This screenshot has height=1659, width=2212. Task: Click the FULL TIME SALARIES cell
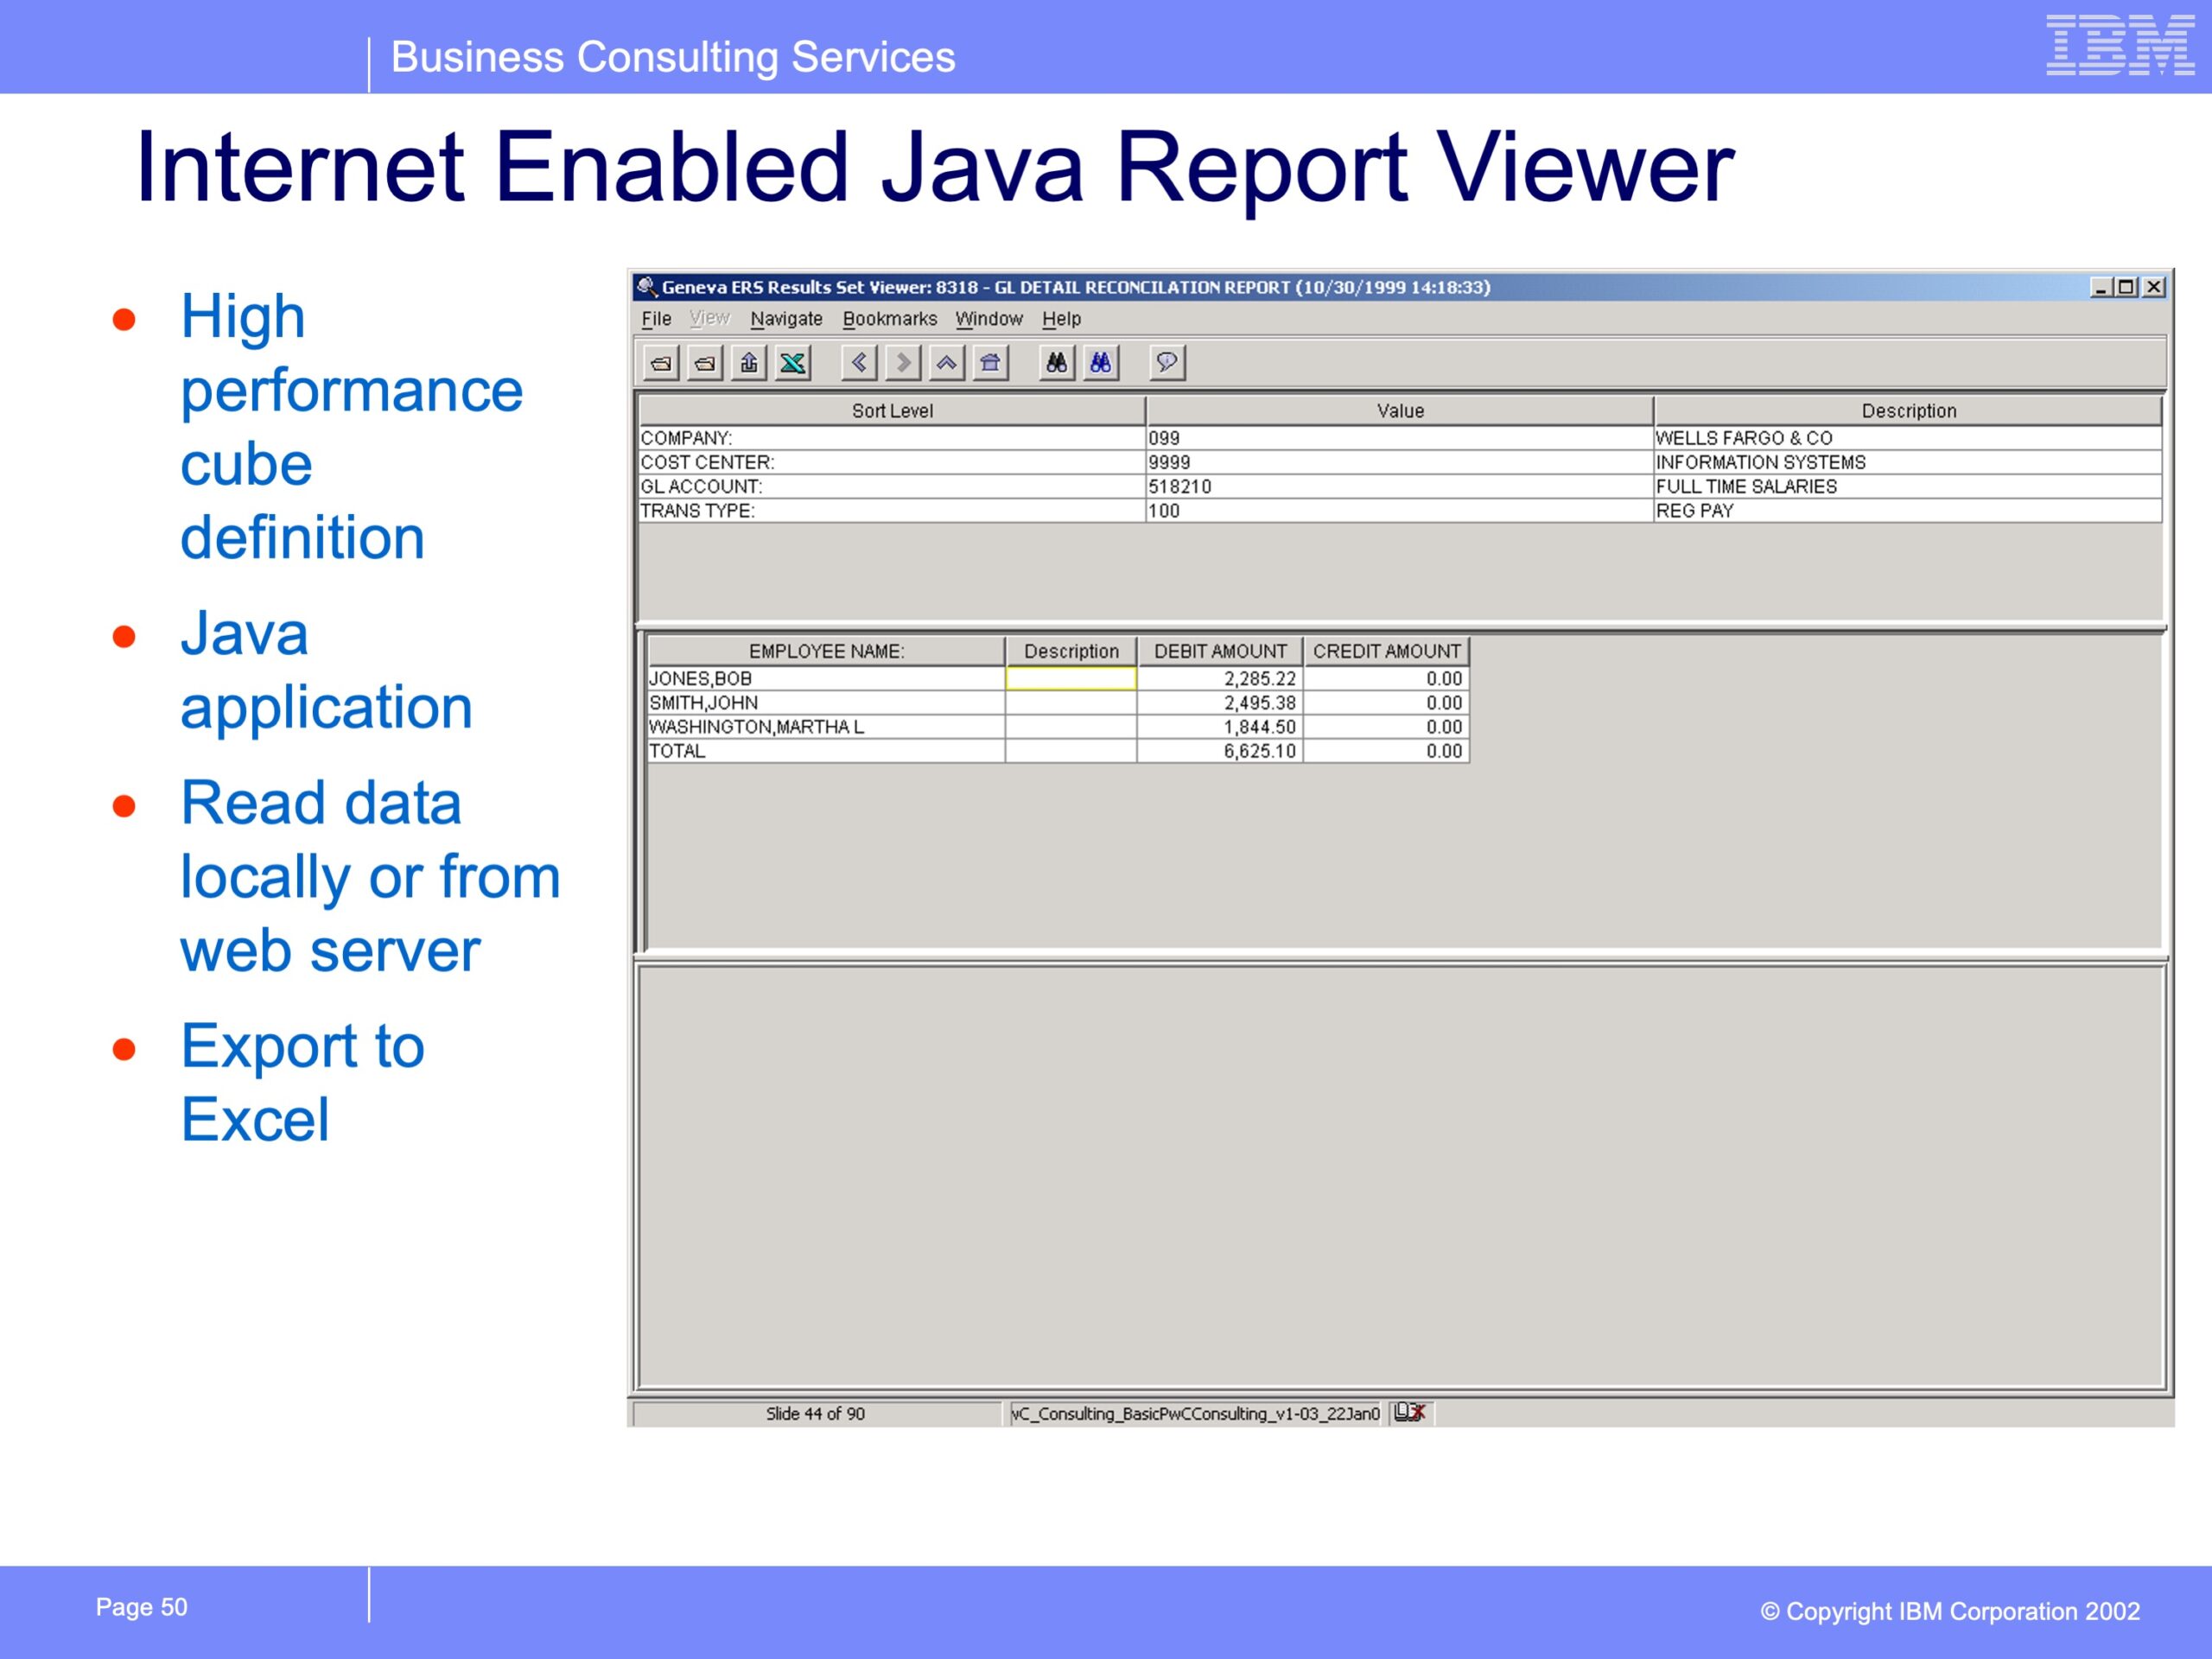click(1908, 486)
